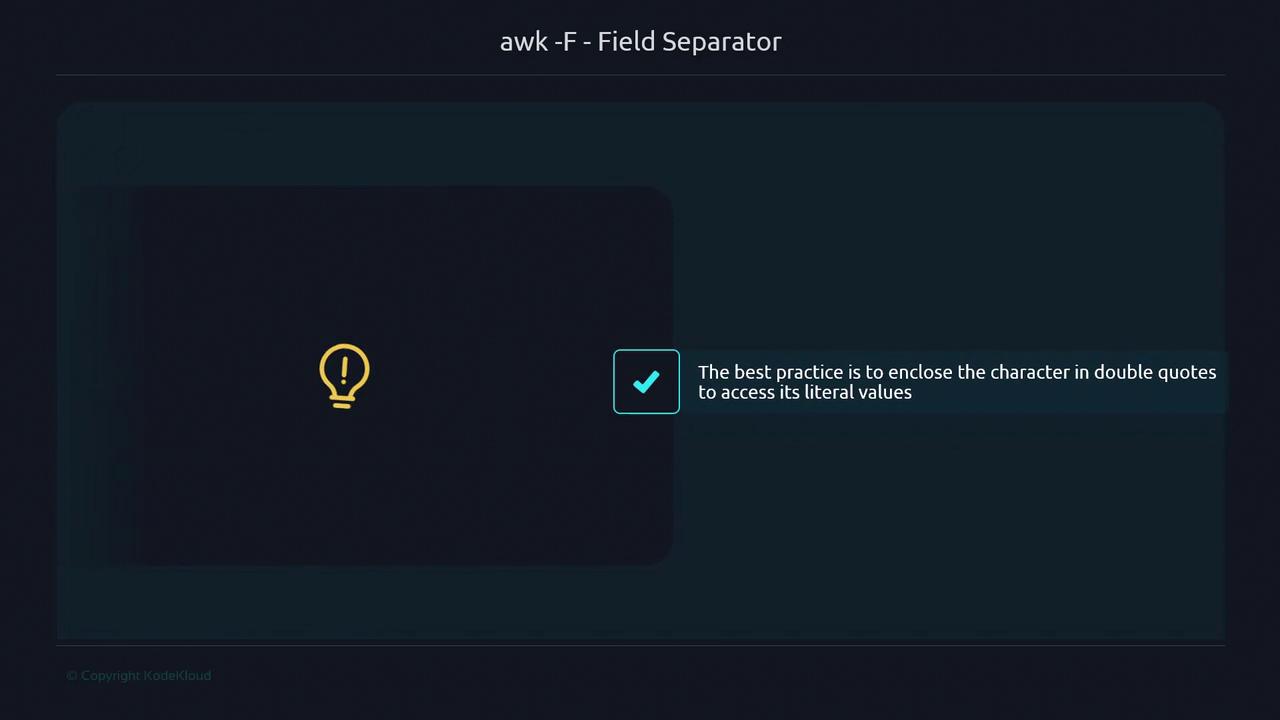This screenshot has width=1280, height=720.
Task: Click the dark rounded panel above the lightbulb
Action: [400, 260]
